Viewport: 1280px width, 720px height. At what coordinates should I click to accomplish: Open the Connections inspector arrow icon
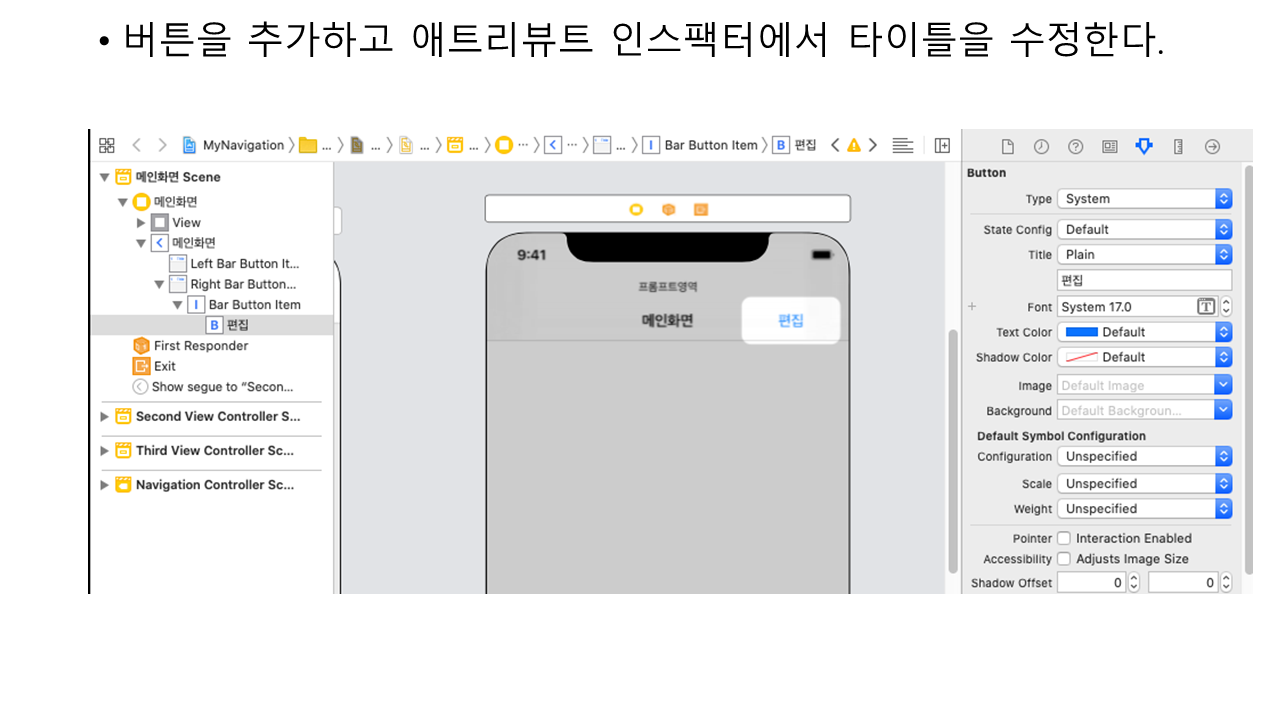click(x=1212, y=147)
